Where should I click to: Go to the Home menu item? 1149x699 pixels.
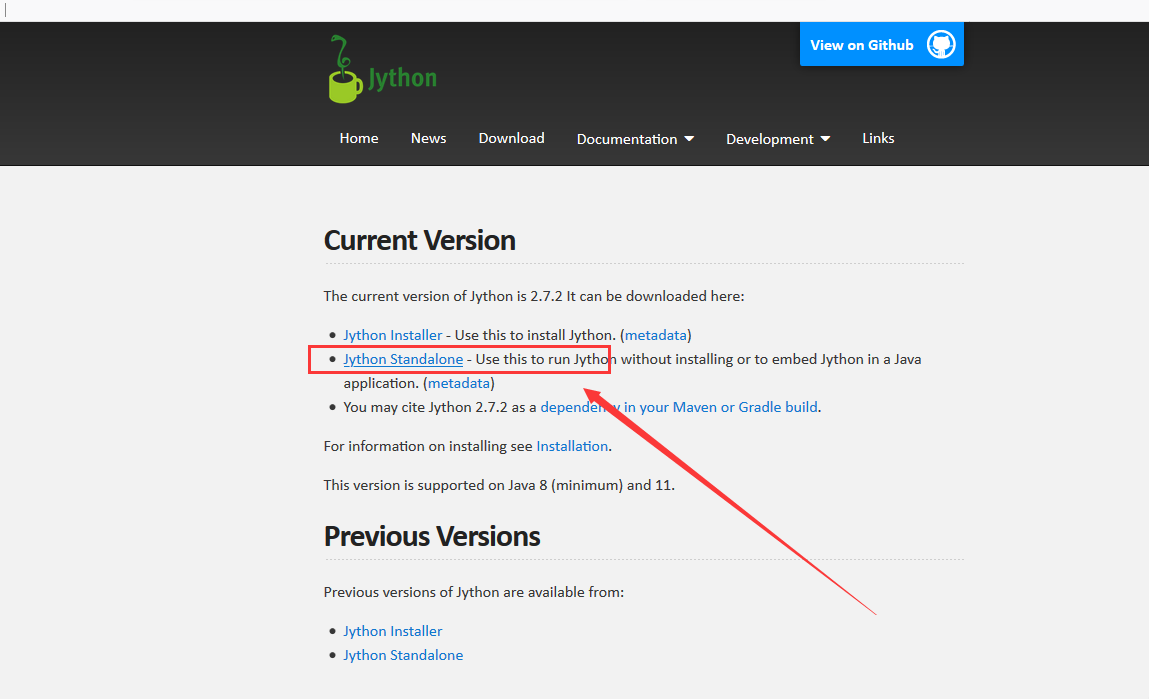coord(359,138)
